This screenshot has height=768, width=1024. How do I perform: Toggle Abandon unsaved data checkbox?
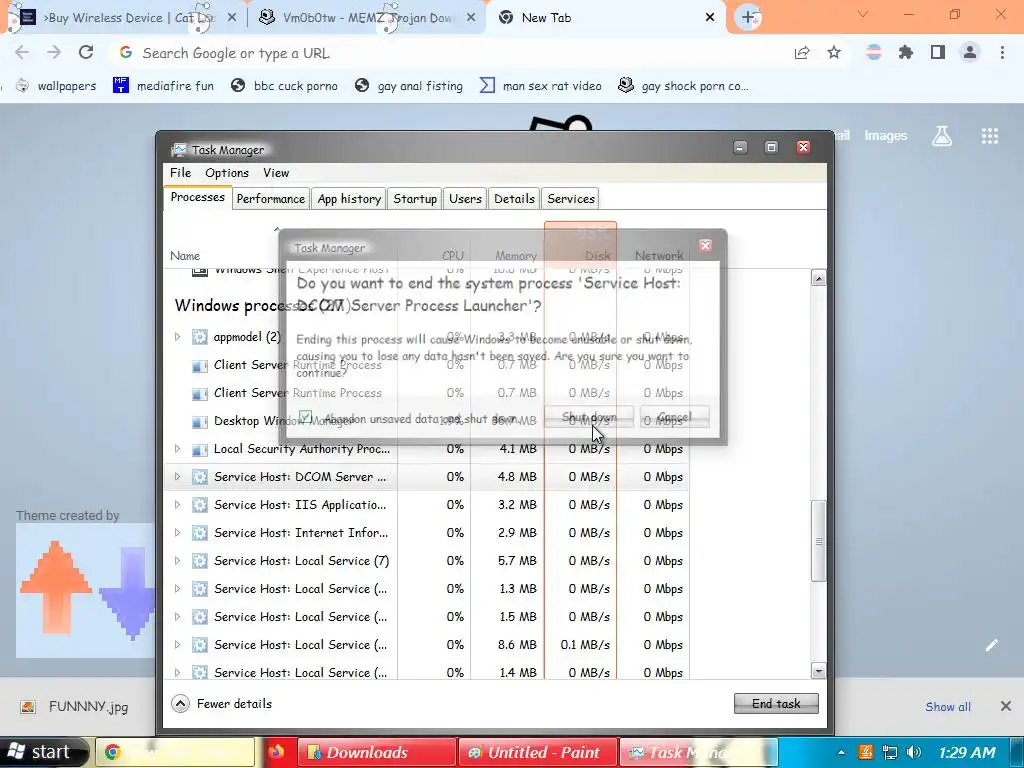(x=305, y=417)
